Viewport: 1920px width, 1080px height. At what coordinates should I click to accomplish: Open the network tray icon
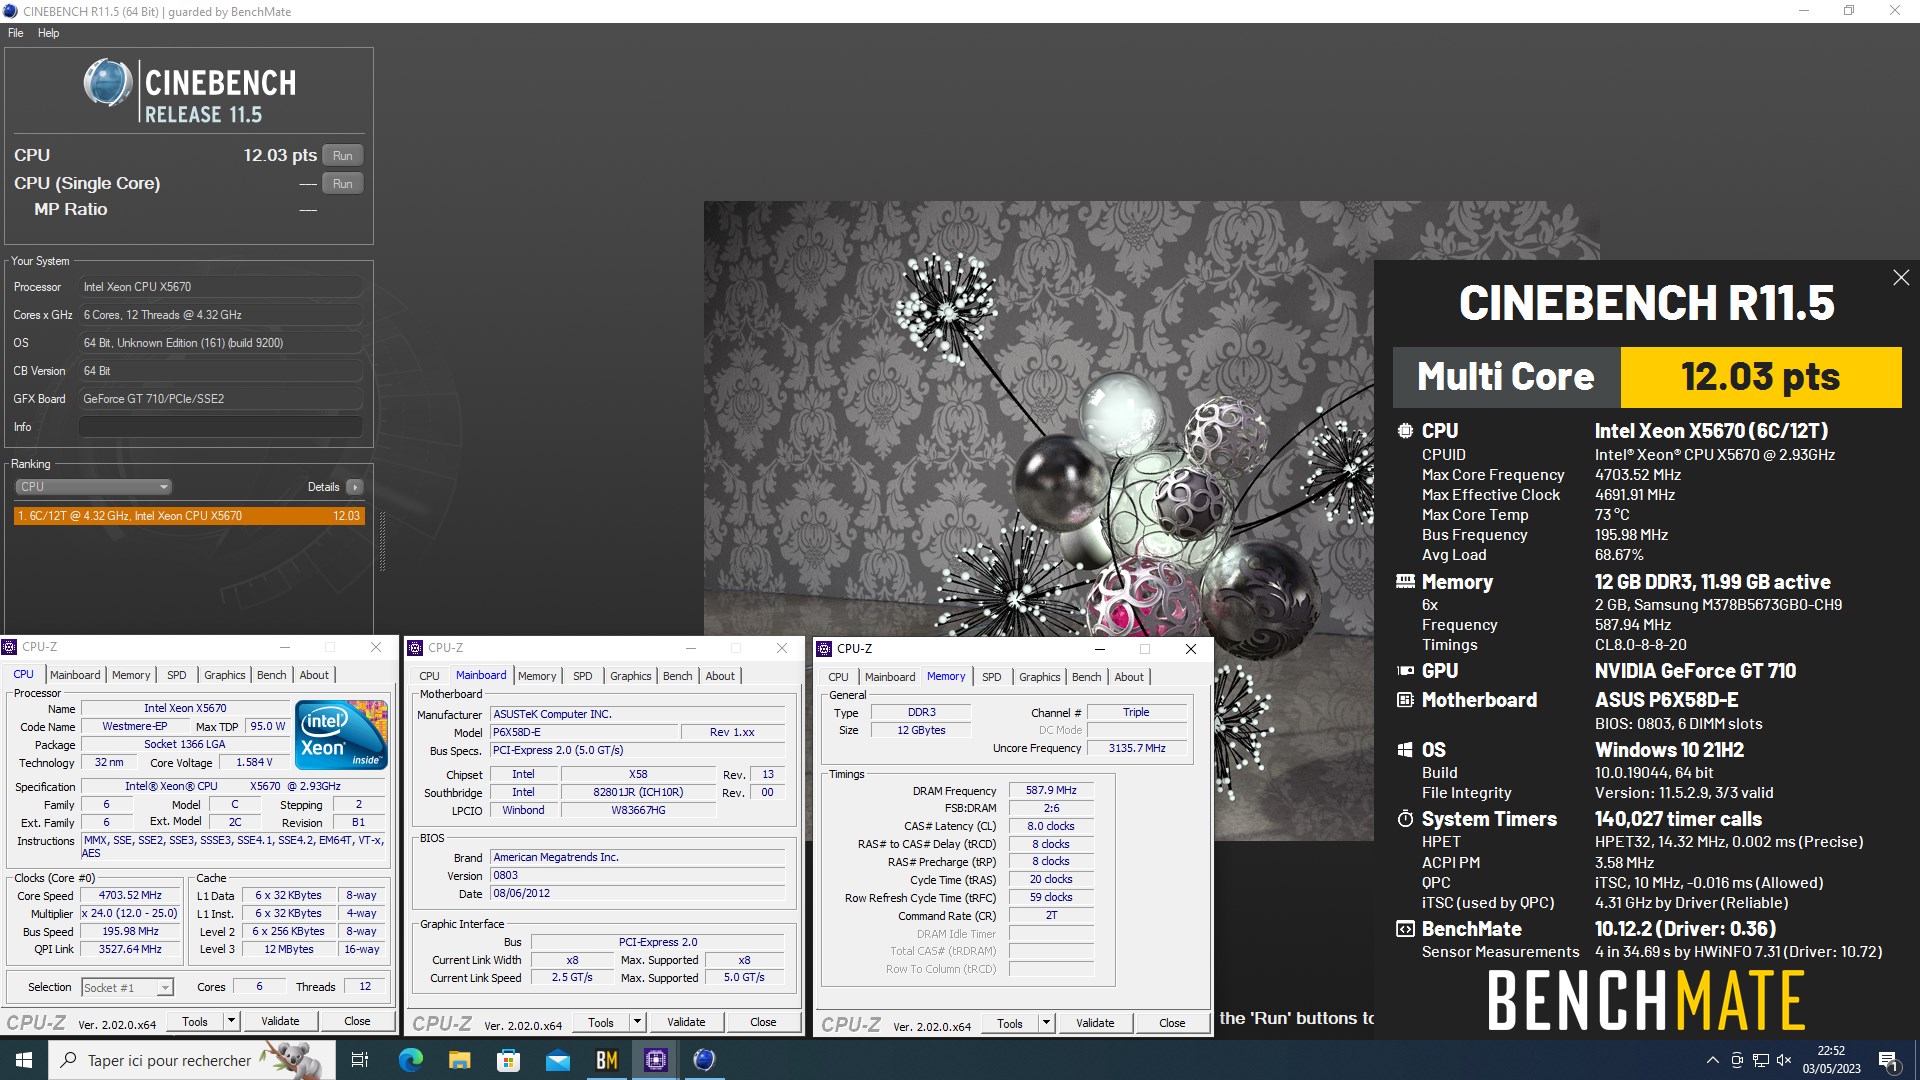point(1760,1060)
